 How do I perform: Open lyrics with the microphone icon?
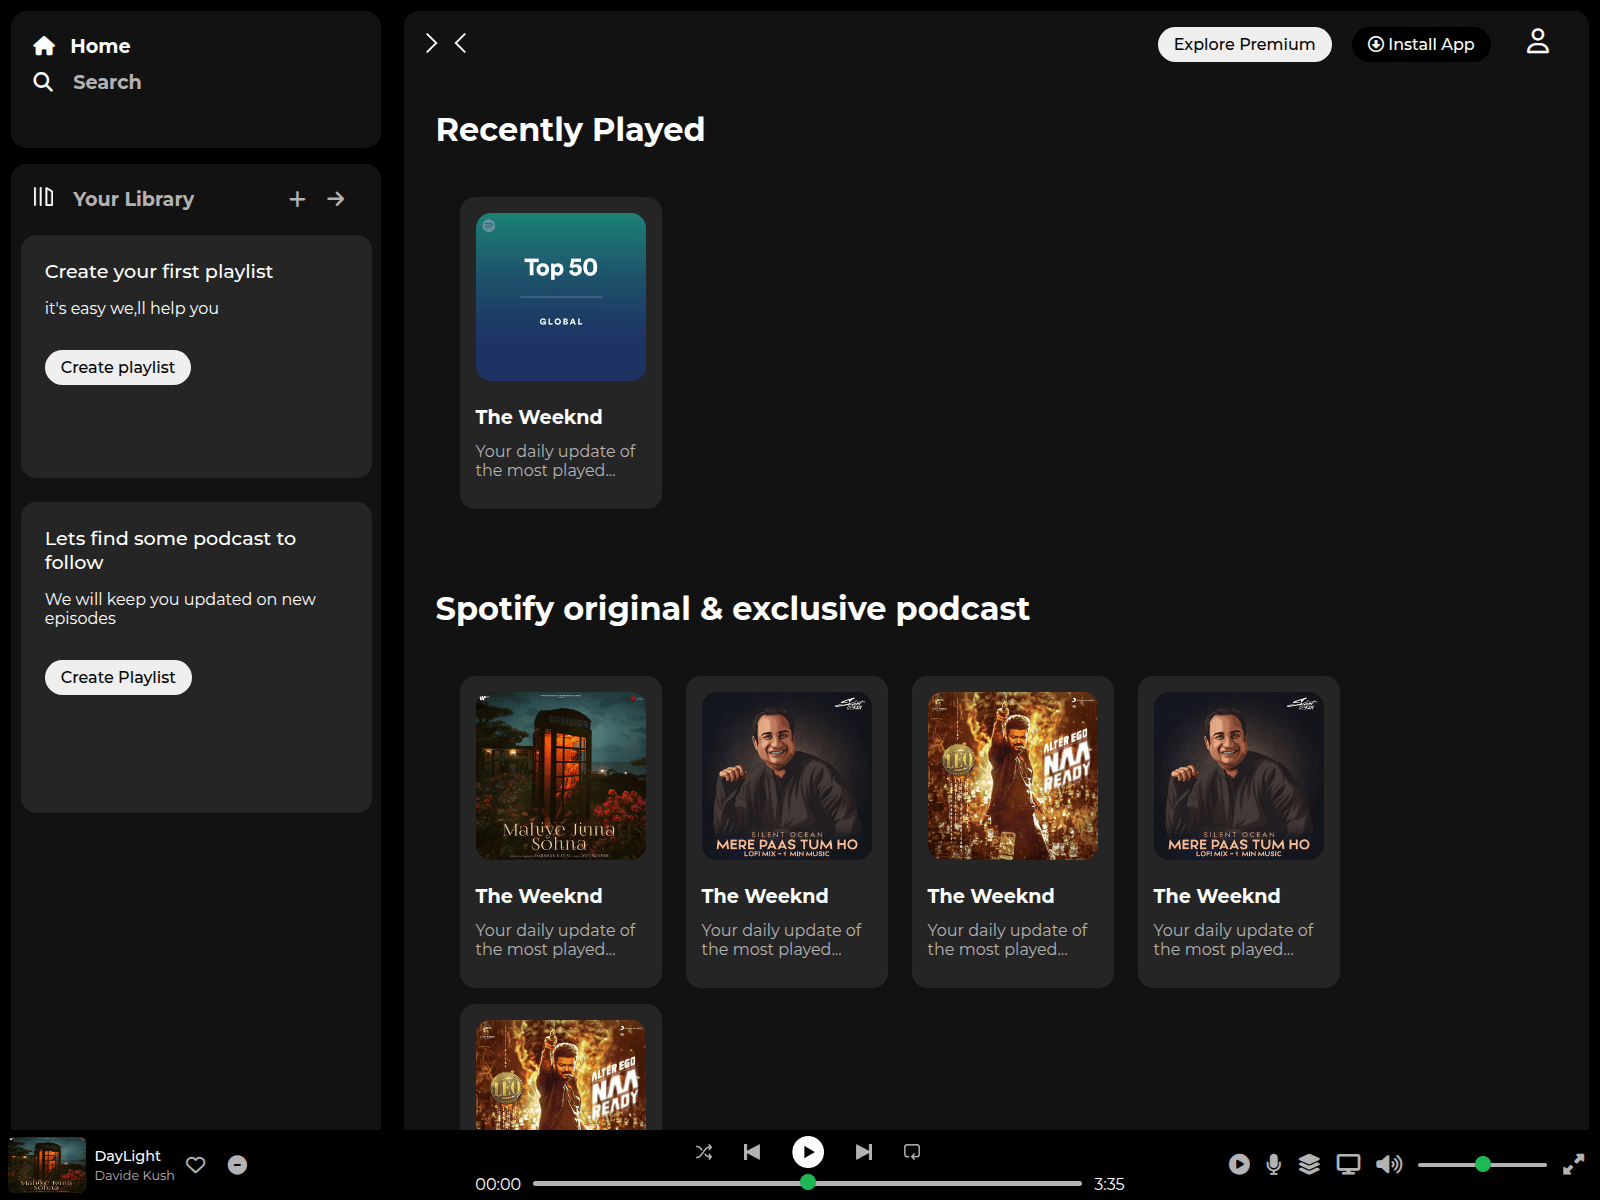tap(1274, 1164)
